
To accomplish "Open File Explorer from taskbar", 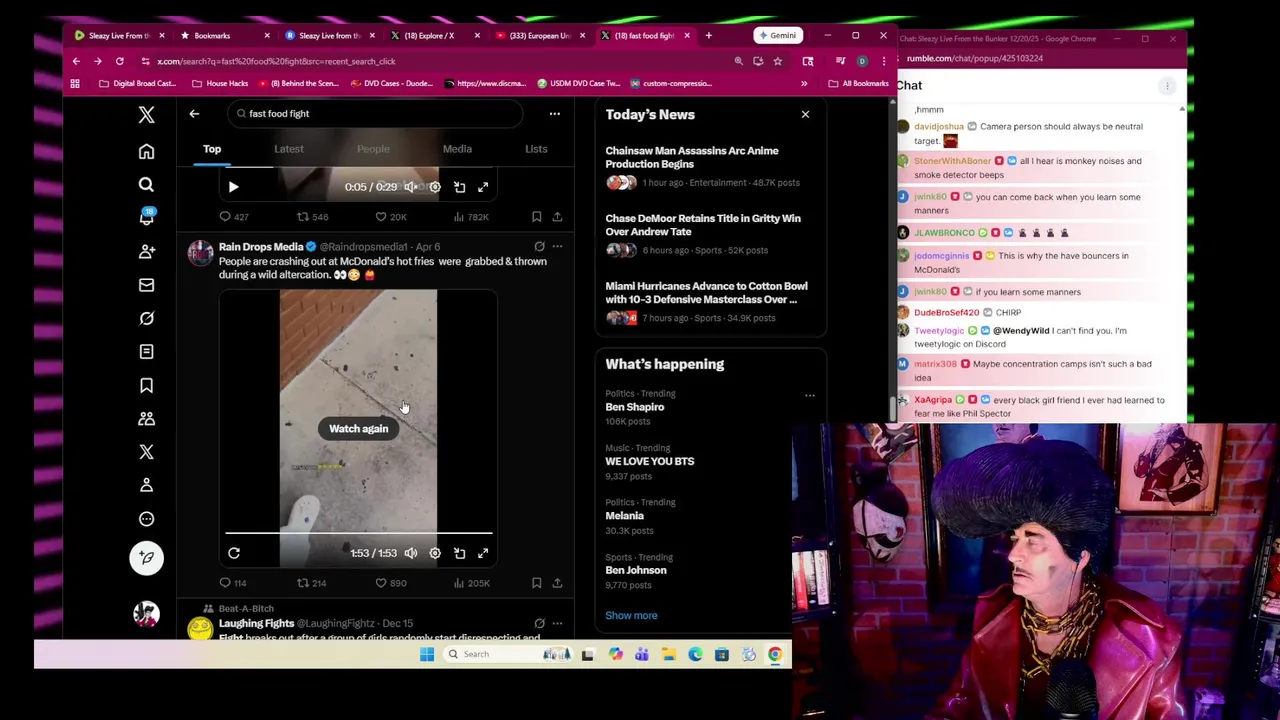I will 669,654.
